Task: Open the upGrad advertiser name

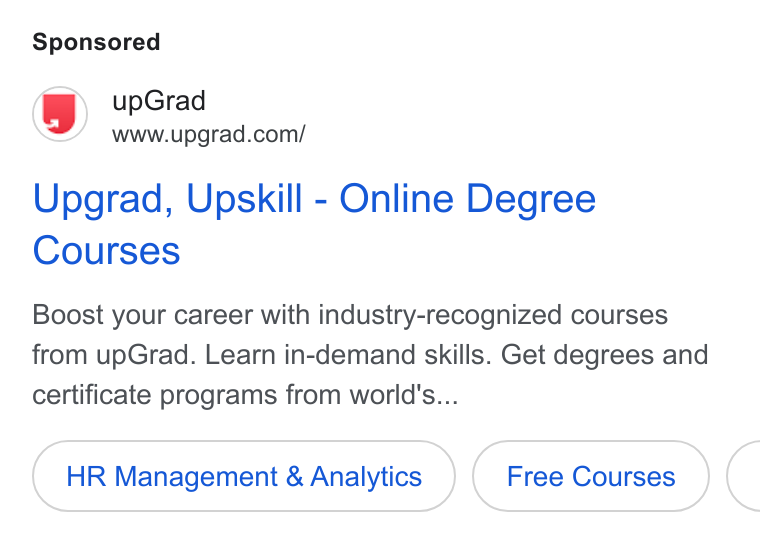Action: (159, 101)
